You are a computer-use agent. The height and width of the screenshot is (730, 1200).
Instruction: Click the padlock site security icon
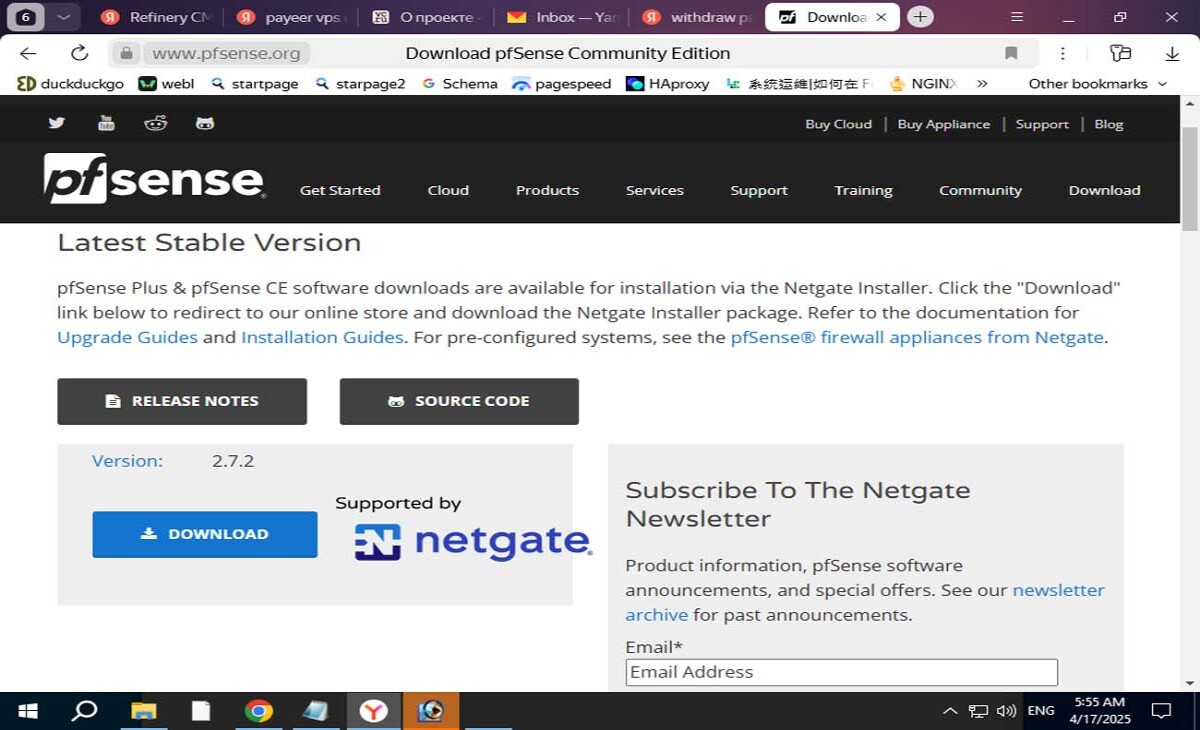pyautogui.click(x=126, y=53)
